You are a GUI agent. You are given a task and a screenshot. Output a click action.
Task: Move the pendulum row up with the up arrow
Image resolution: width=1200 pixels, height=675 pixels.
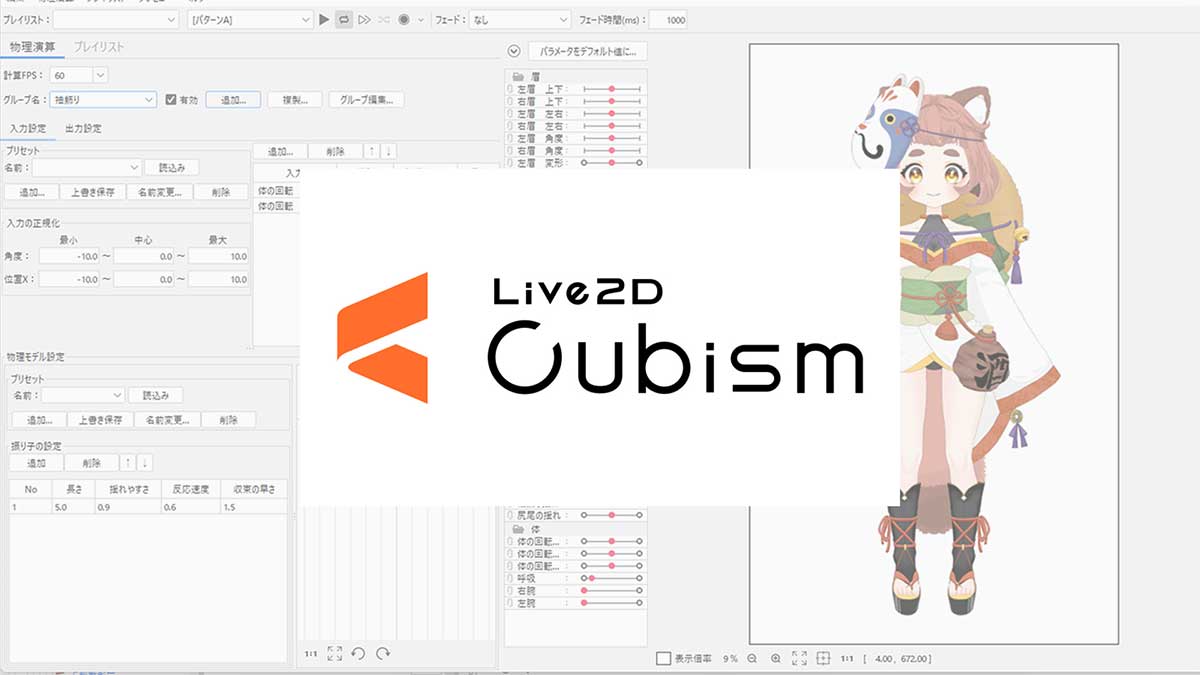click(x=127, y=463)
